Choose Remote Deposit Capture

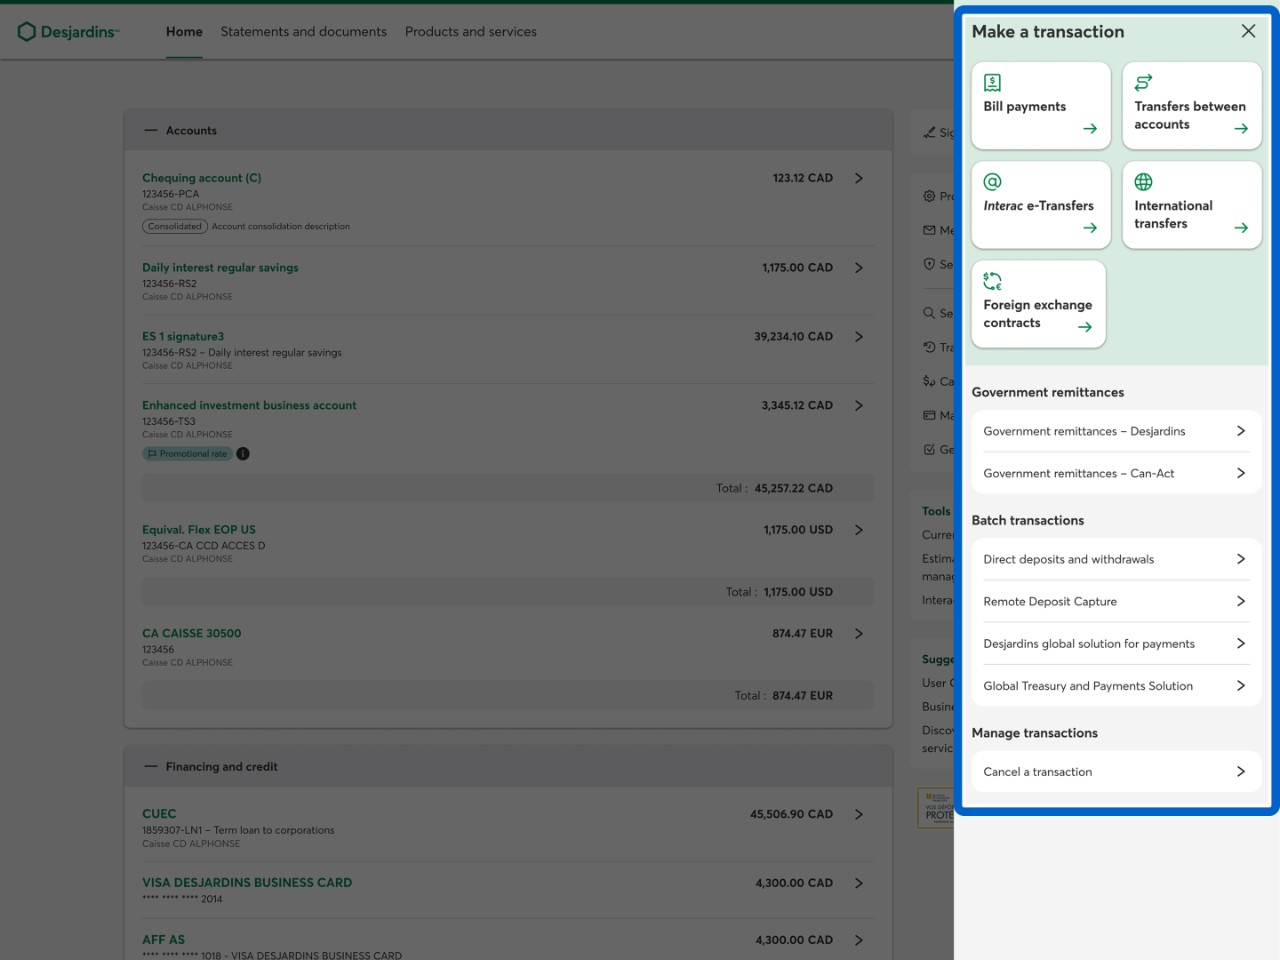pos(1114,601)
